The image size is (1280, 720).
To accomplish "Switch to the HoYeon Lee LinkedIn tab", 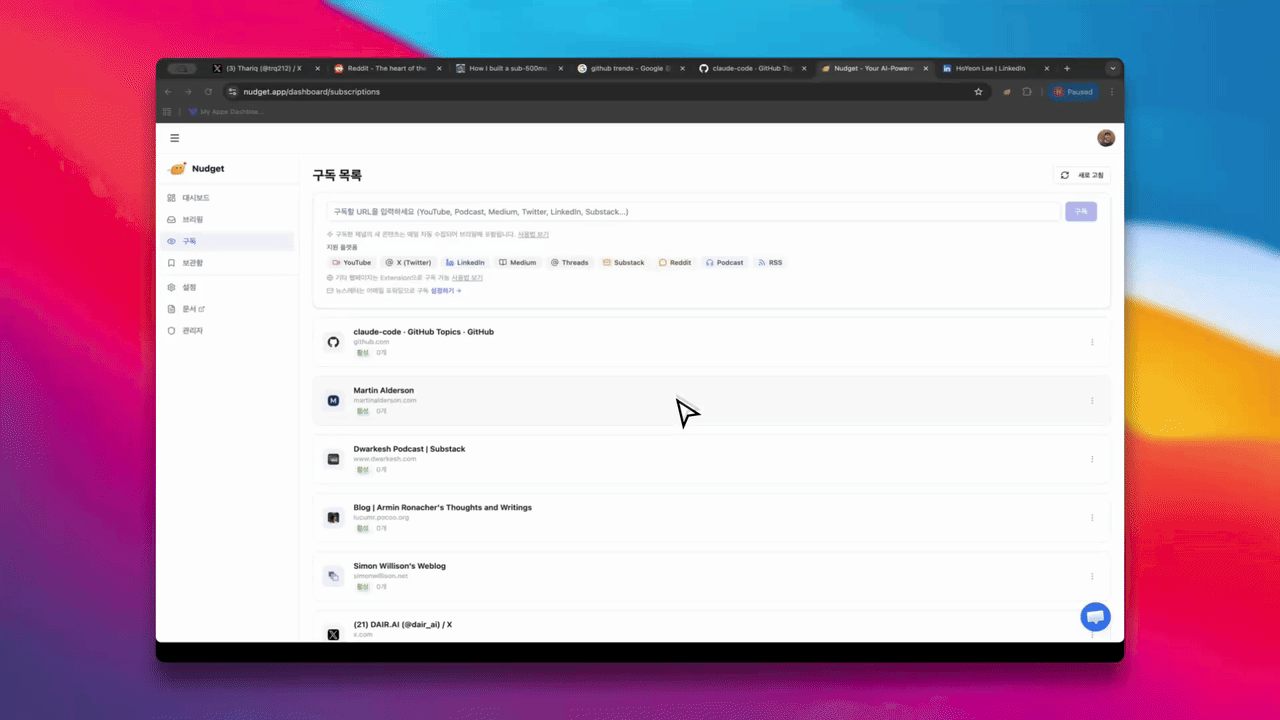I will tap(996, 68).
